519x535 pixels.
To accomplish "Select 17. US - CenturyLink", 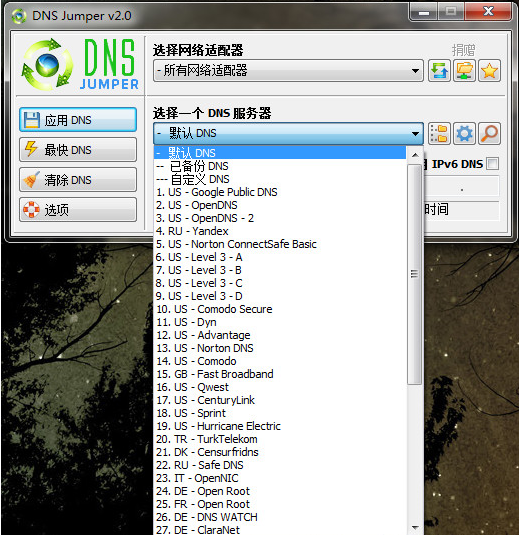I will click(280, 400).
